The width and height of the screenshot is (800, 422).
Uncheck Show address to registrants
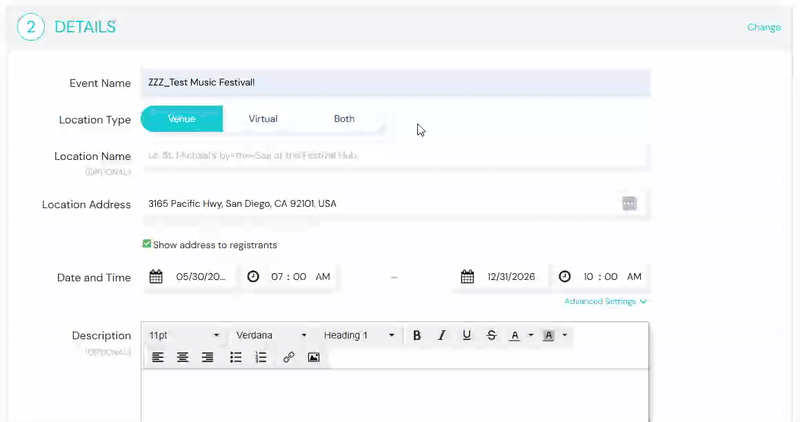[147, 244]
